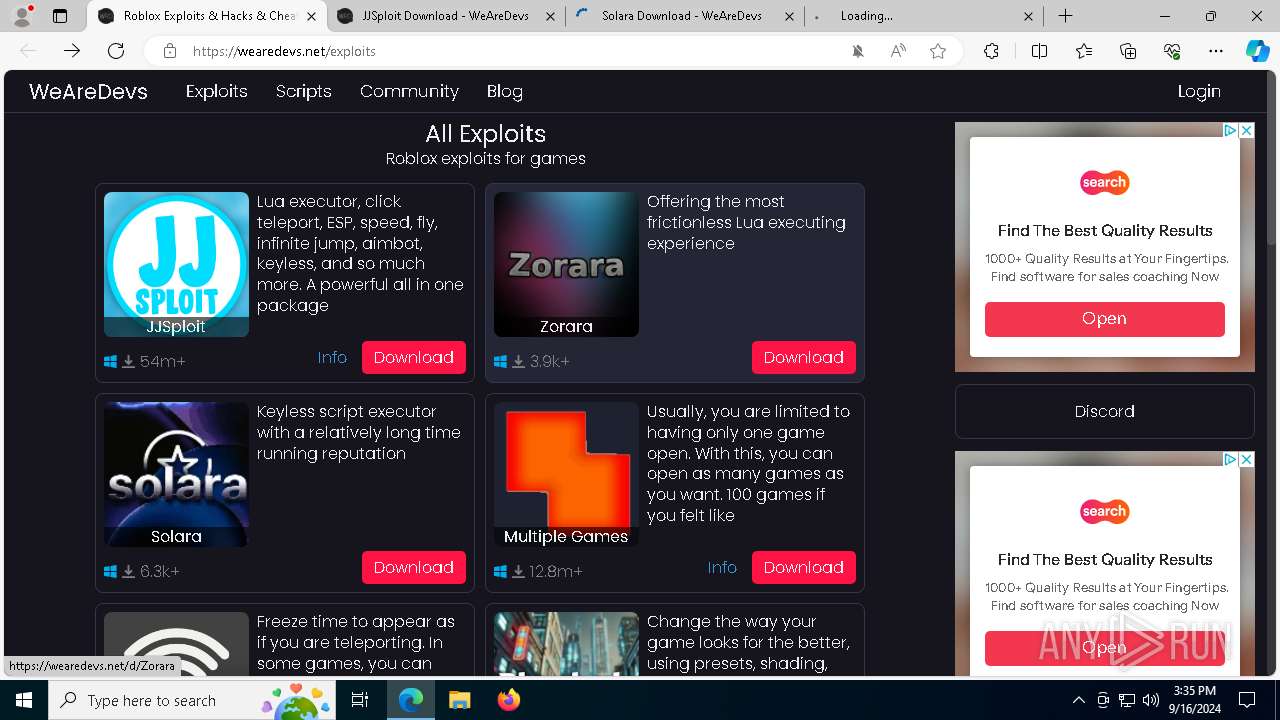
Task: Open the Windows notification center
Action: pos(1247,700)
